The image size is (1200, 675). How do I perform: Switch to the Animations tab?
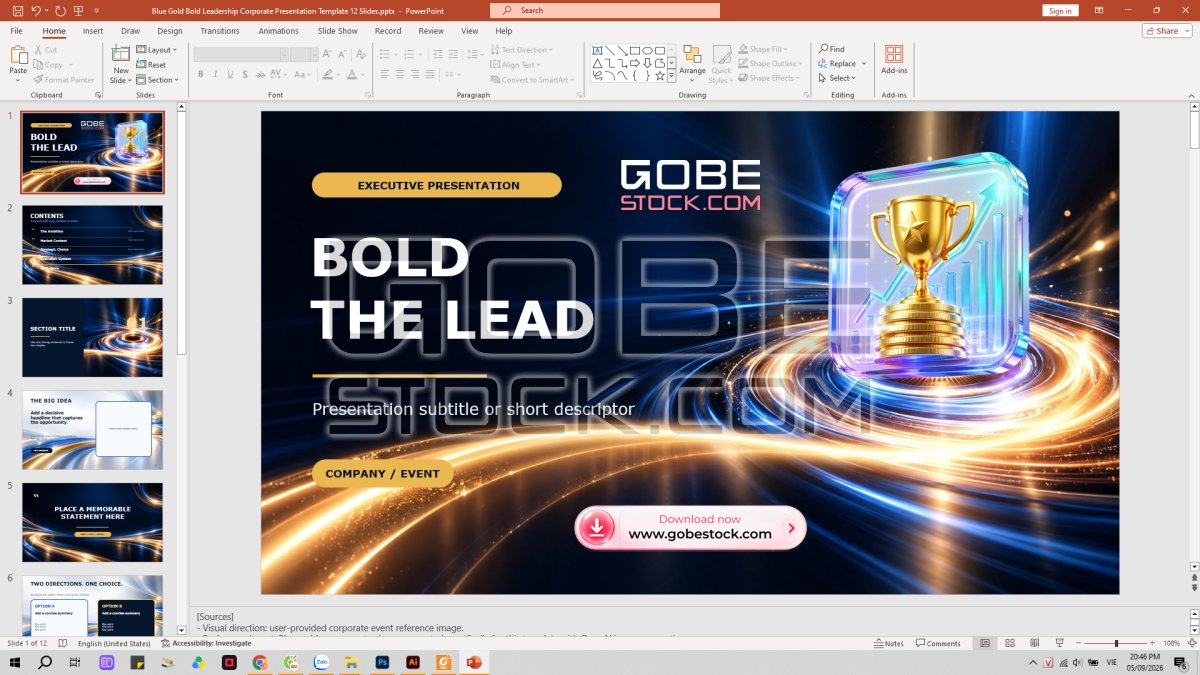click(278, 31)
